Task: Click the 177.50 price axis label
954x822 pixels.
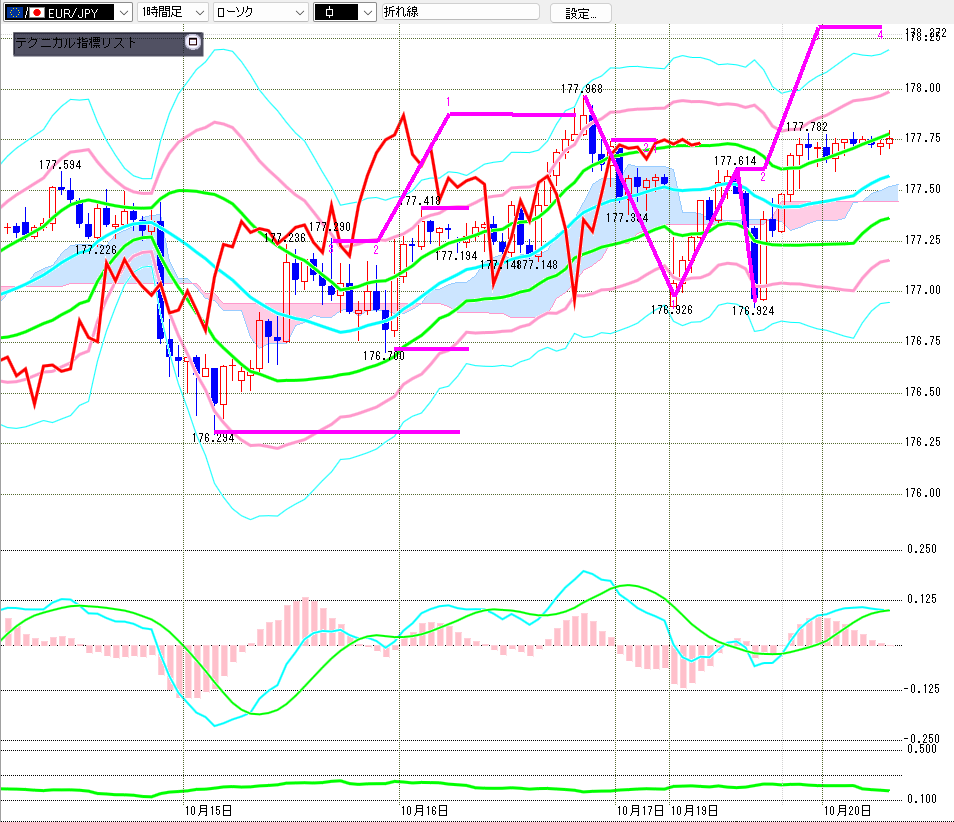Action: 922,189
